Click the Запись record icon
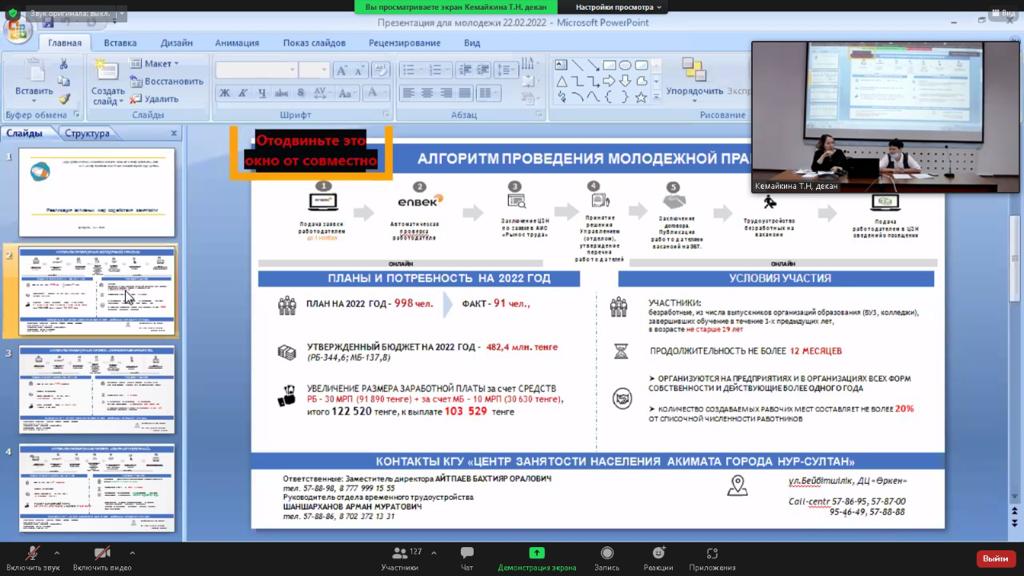The width and height of the screenshot is (1024, 576). click(607, 554)
